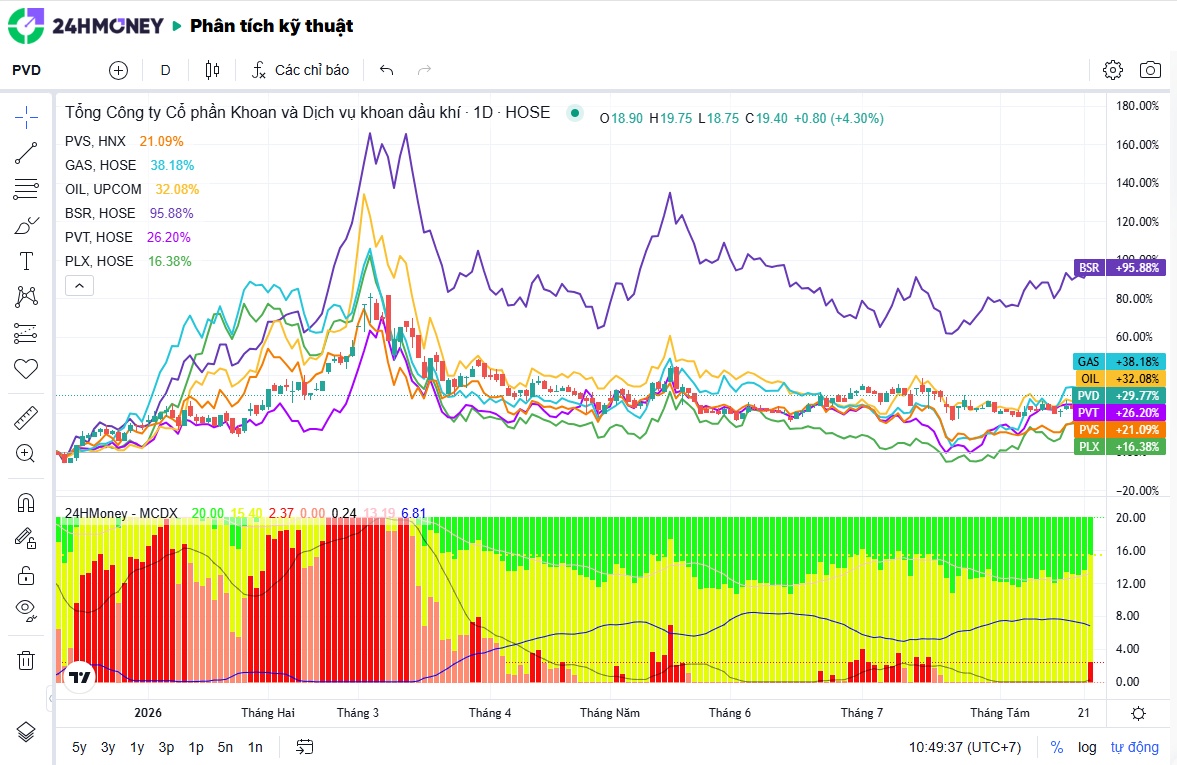Undo the last chart action
Viewport: 1177px width, 765px height.
387,70
